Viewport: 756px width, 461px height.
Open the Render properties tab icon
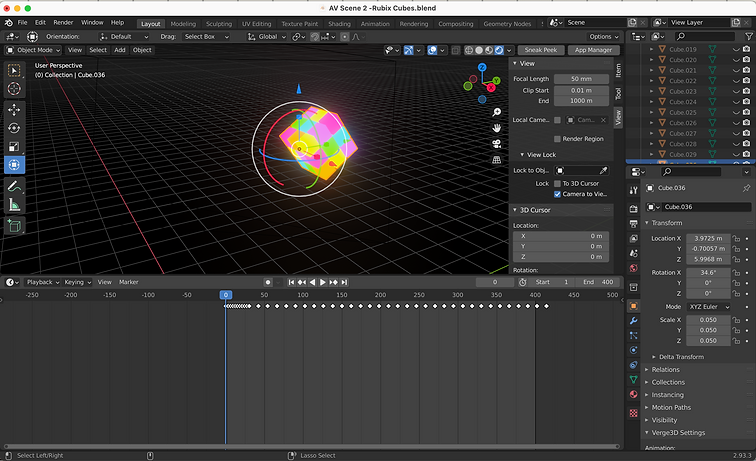coord(634,209)
